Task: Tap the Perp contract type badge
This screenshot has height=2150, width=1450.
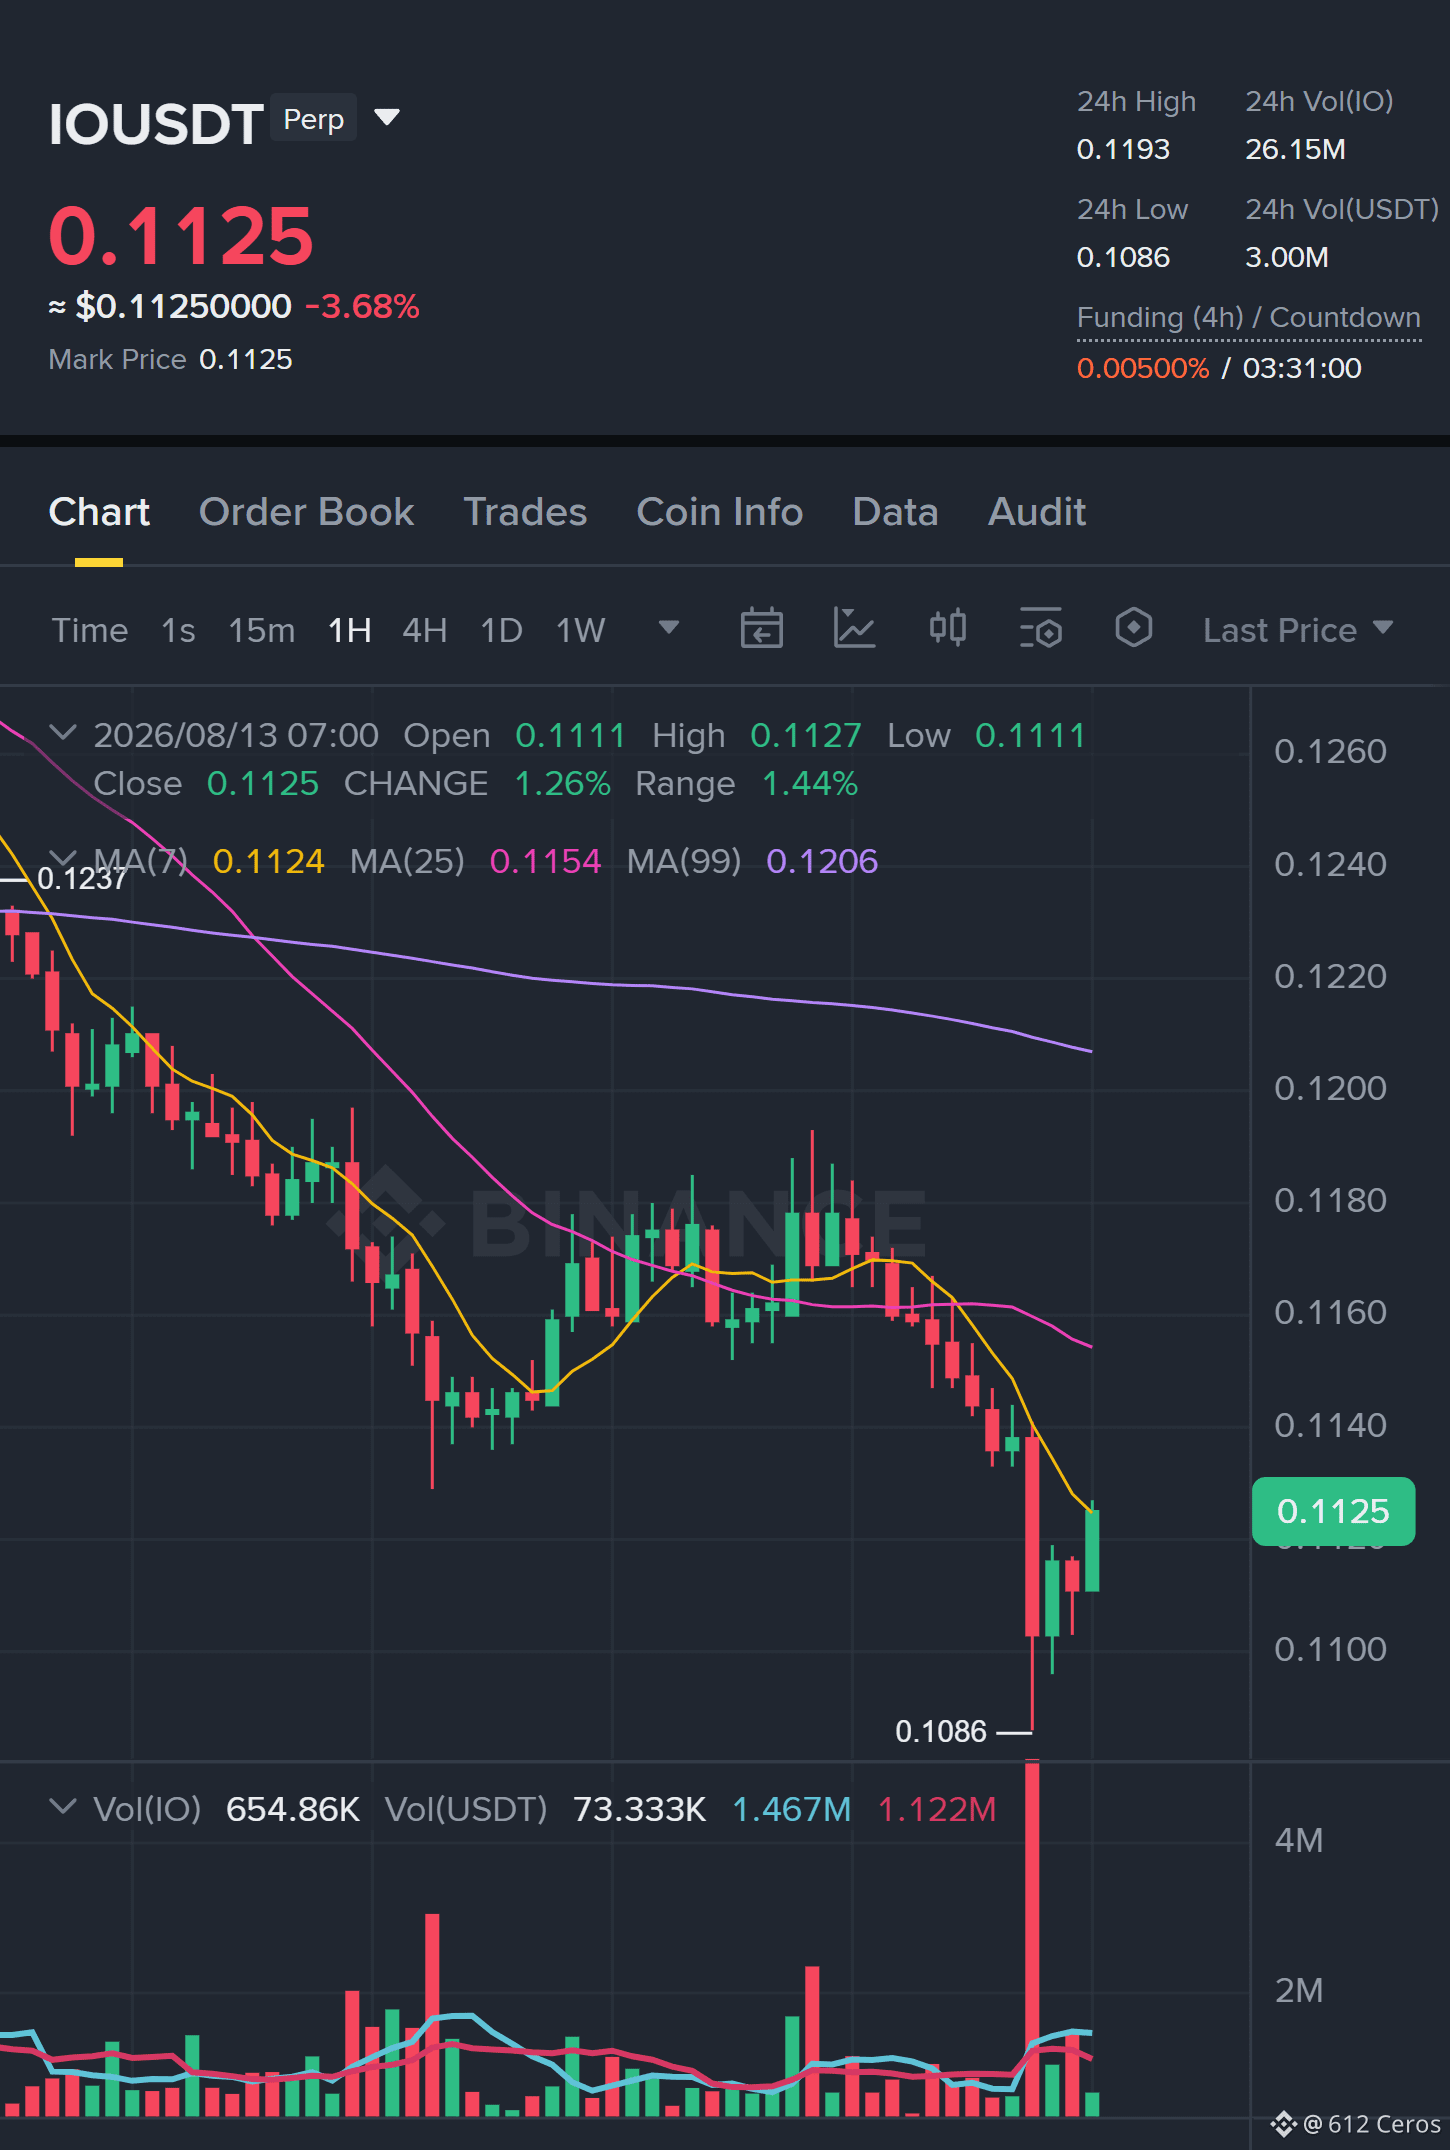Action: (x=314, y=119)
